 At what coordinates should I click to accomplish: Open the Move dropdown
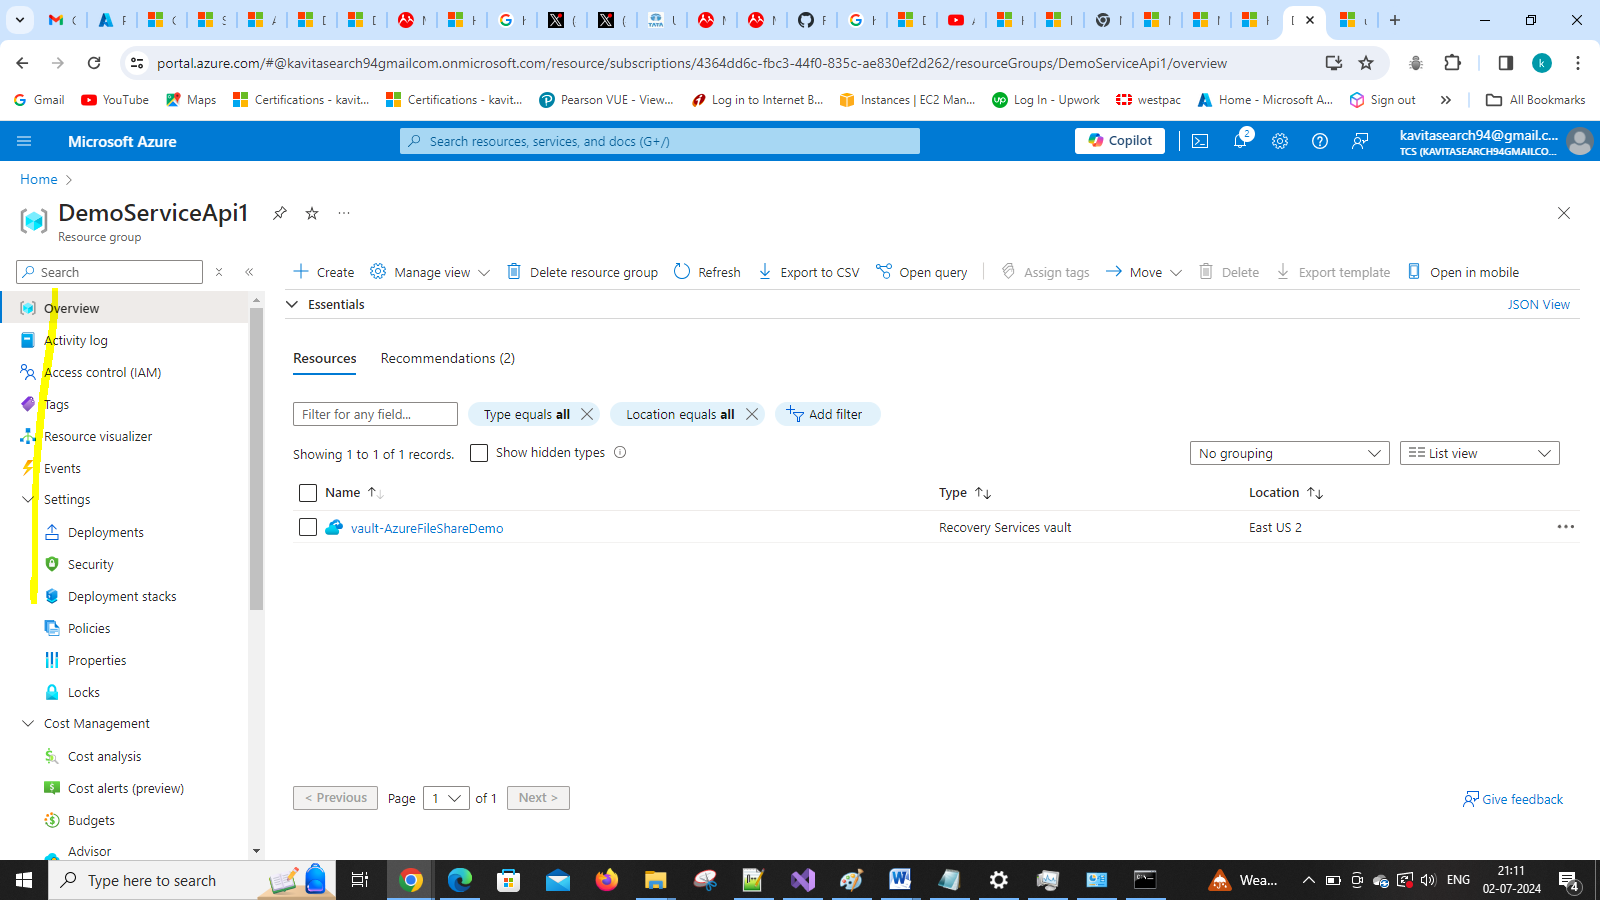click(x=1144, y=272)
